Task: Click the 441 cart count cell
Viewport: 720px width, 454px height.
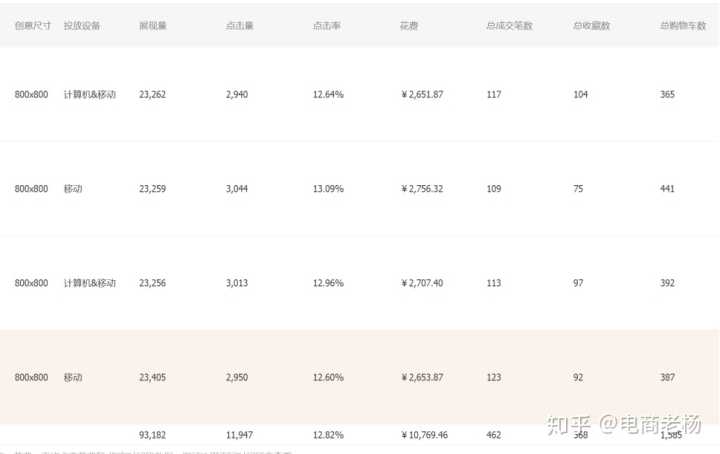Action: [668, 189]
